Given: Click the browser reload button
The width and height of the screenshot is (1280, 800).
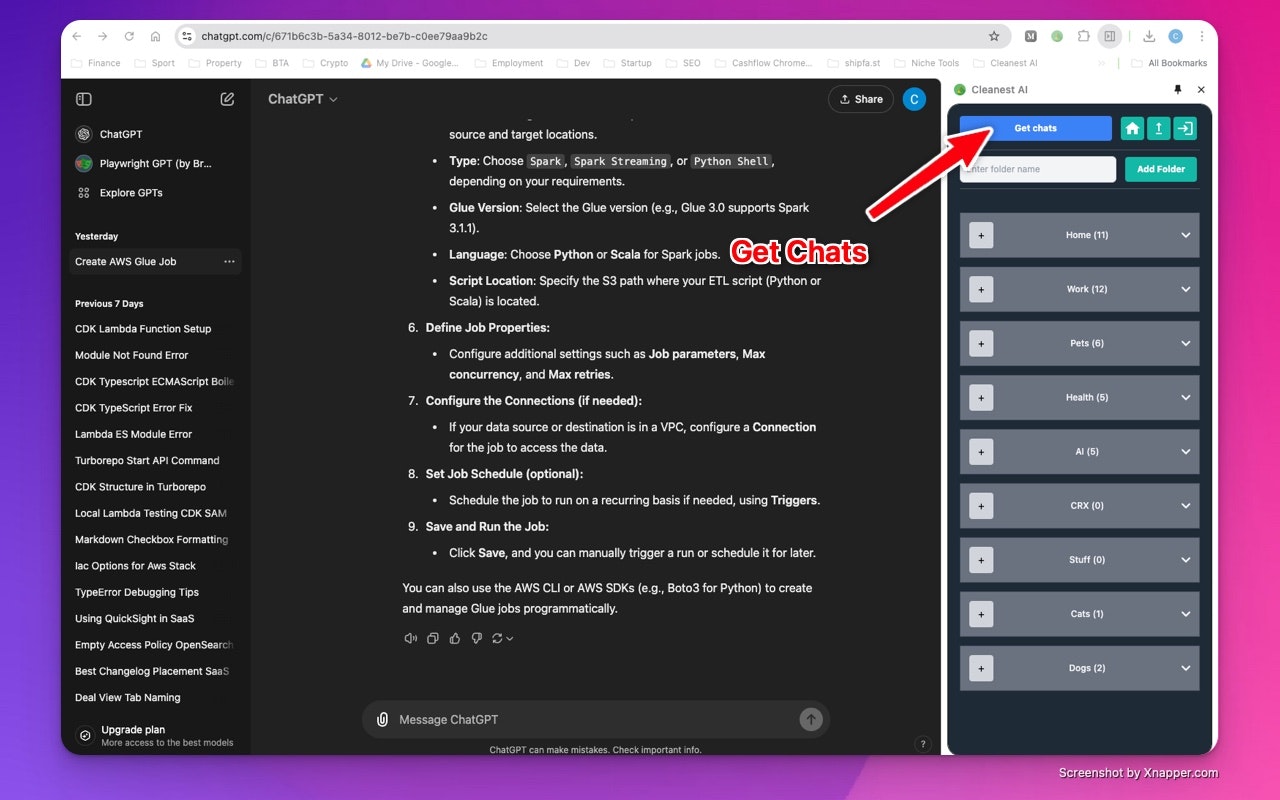Looking at the screenshot, I should pyautogui.click(x=129, y=36).
